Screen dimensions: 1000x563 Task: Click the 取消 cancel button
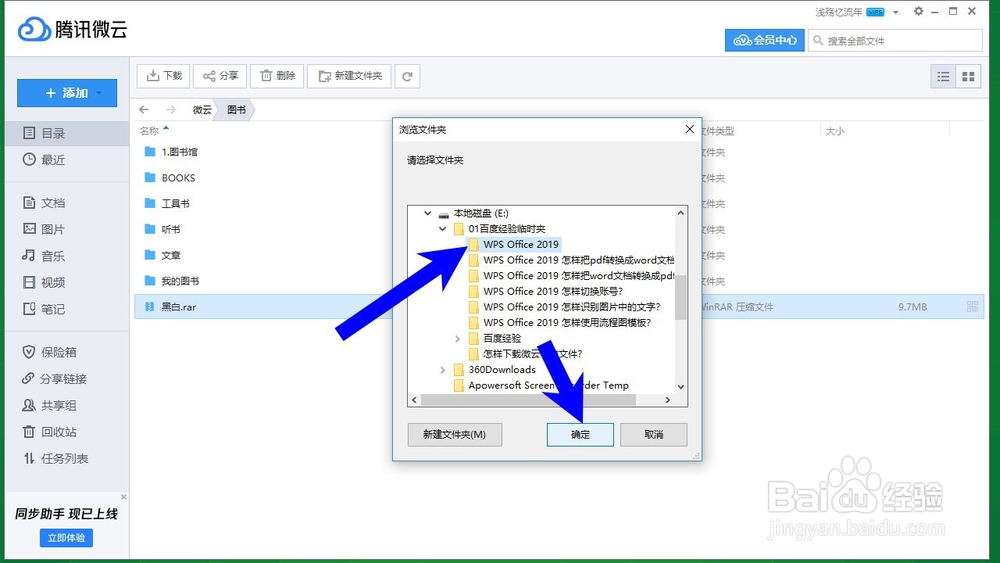(x=654, y=434)
